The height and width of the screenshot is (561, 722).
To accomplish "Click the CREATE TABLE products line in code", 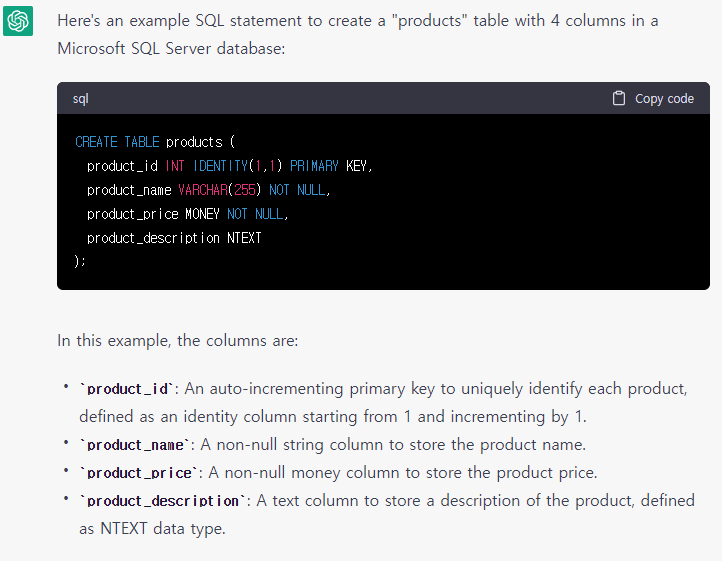I will [155, 142].
